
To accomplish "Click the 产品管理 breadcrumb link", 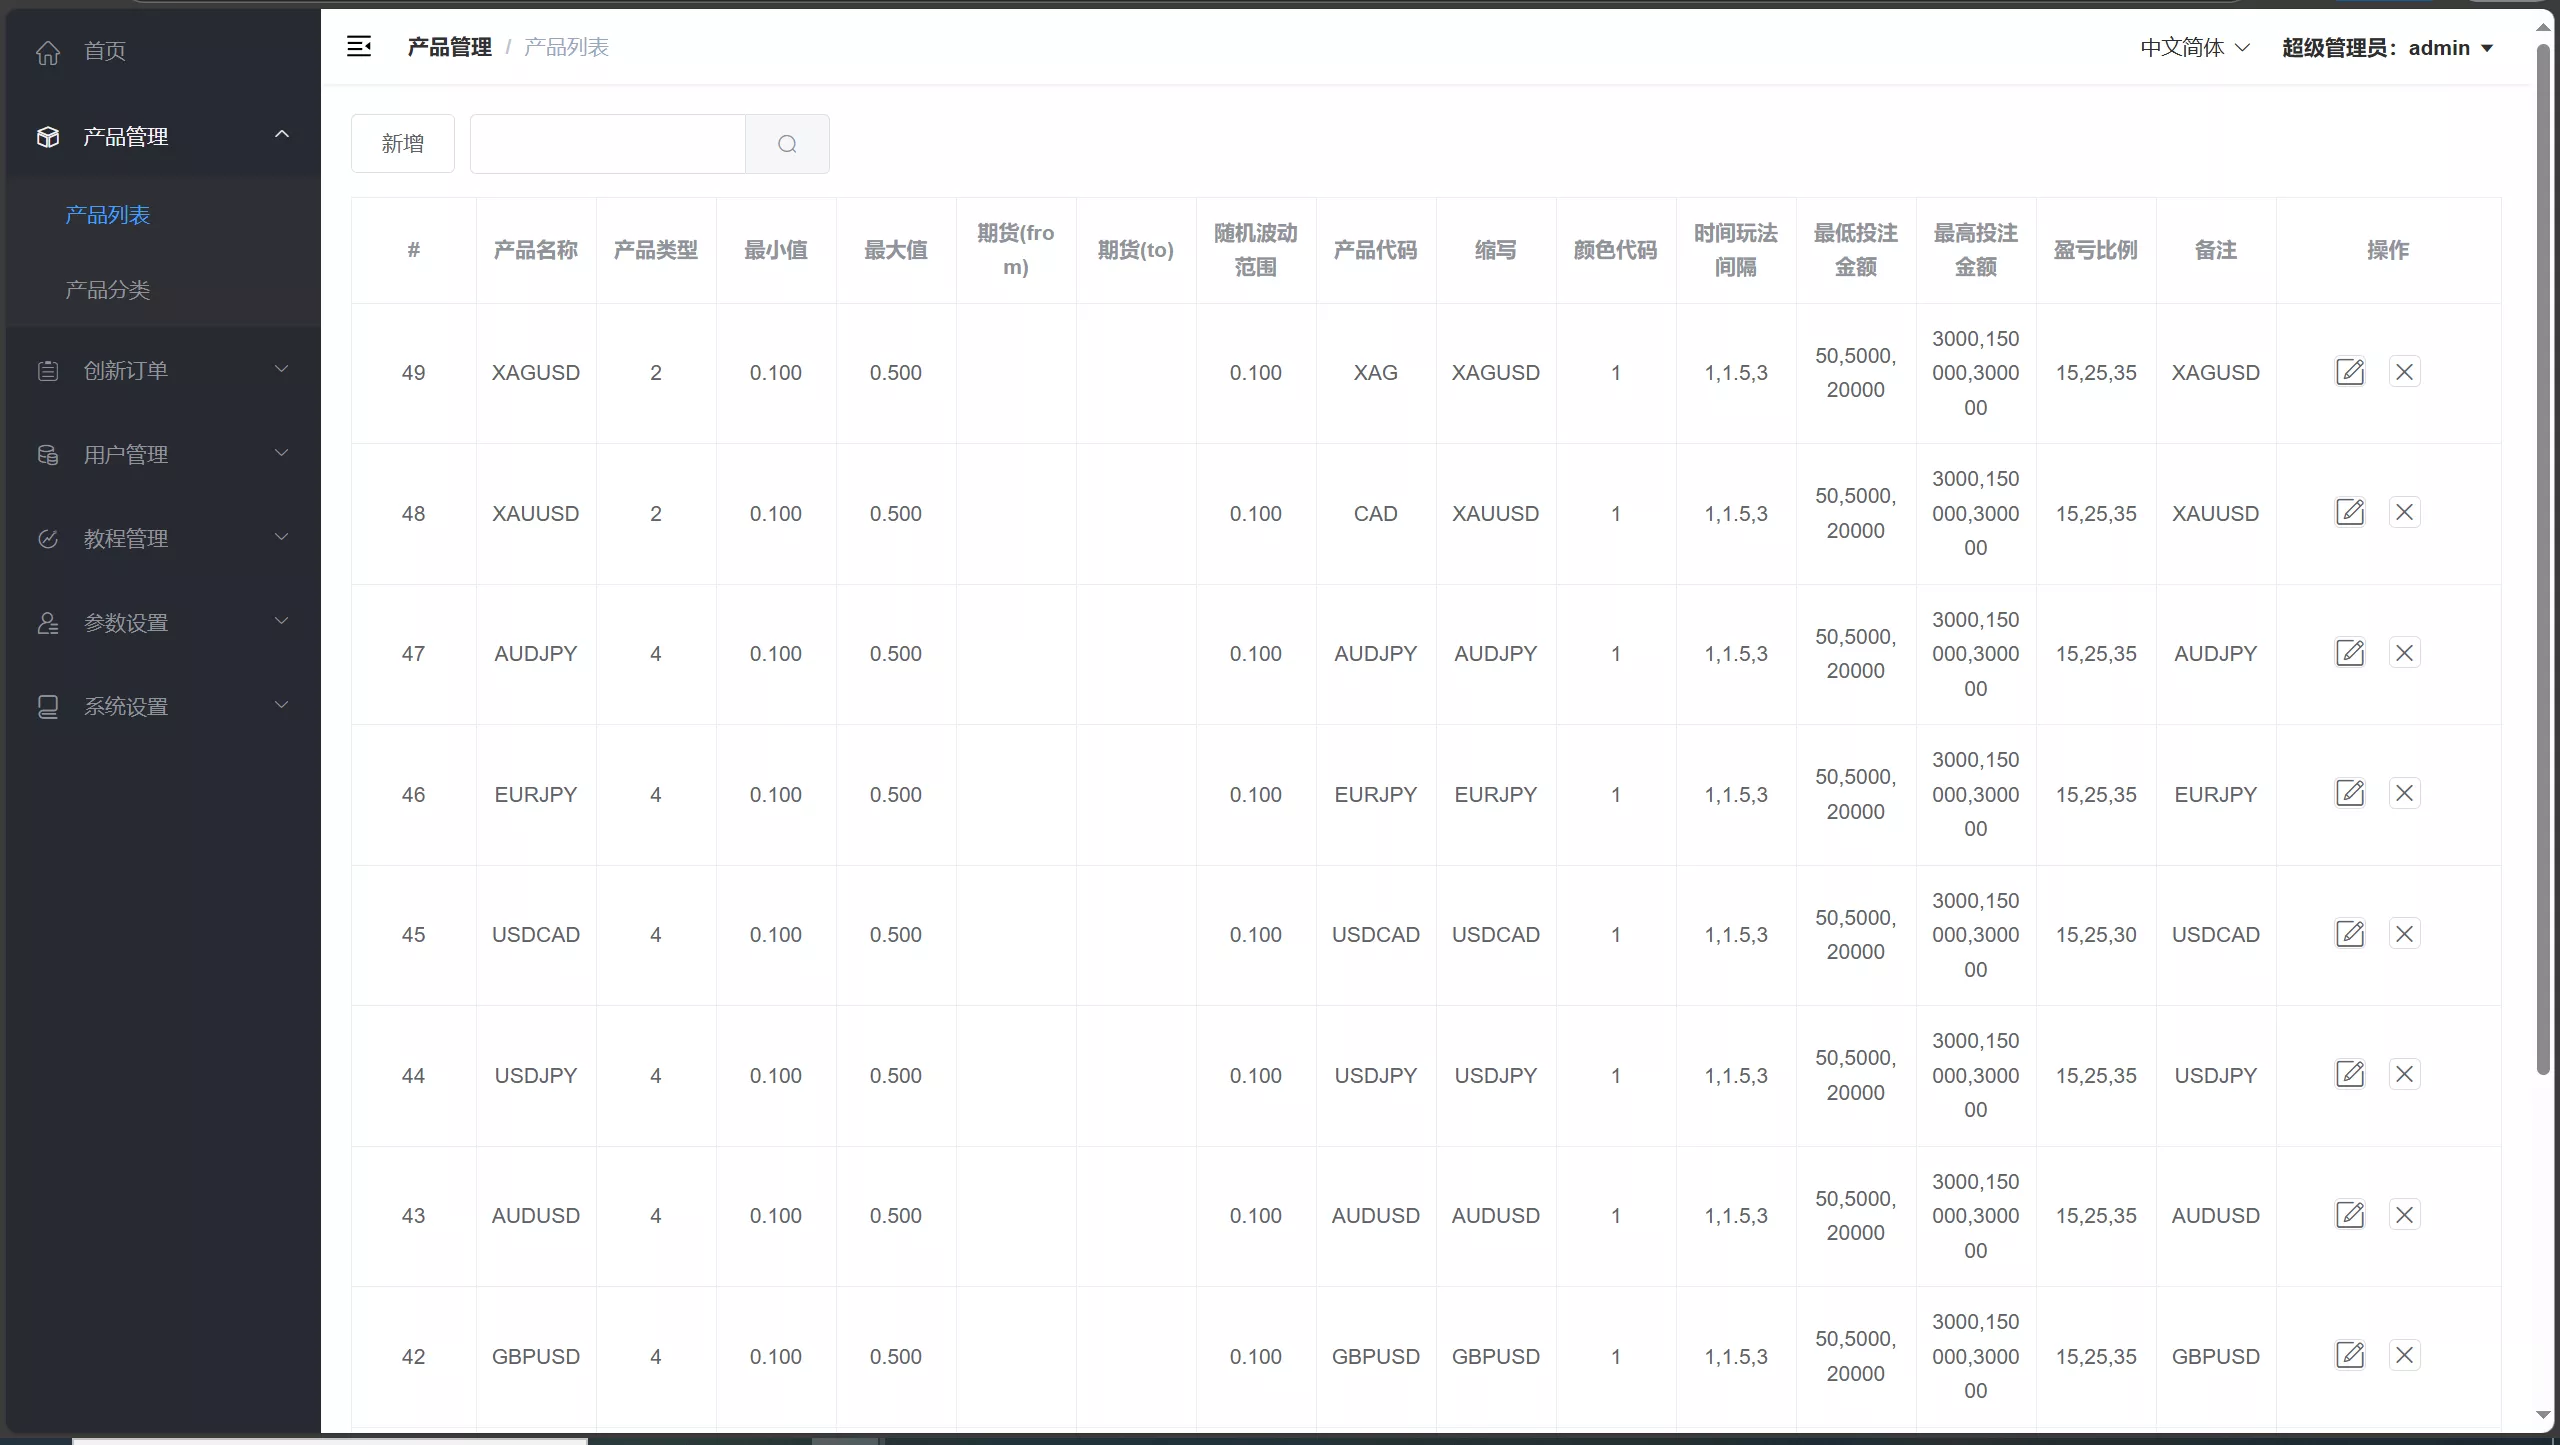I will click(449, 47).
